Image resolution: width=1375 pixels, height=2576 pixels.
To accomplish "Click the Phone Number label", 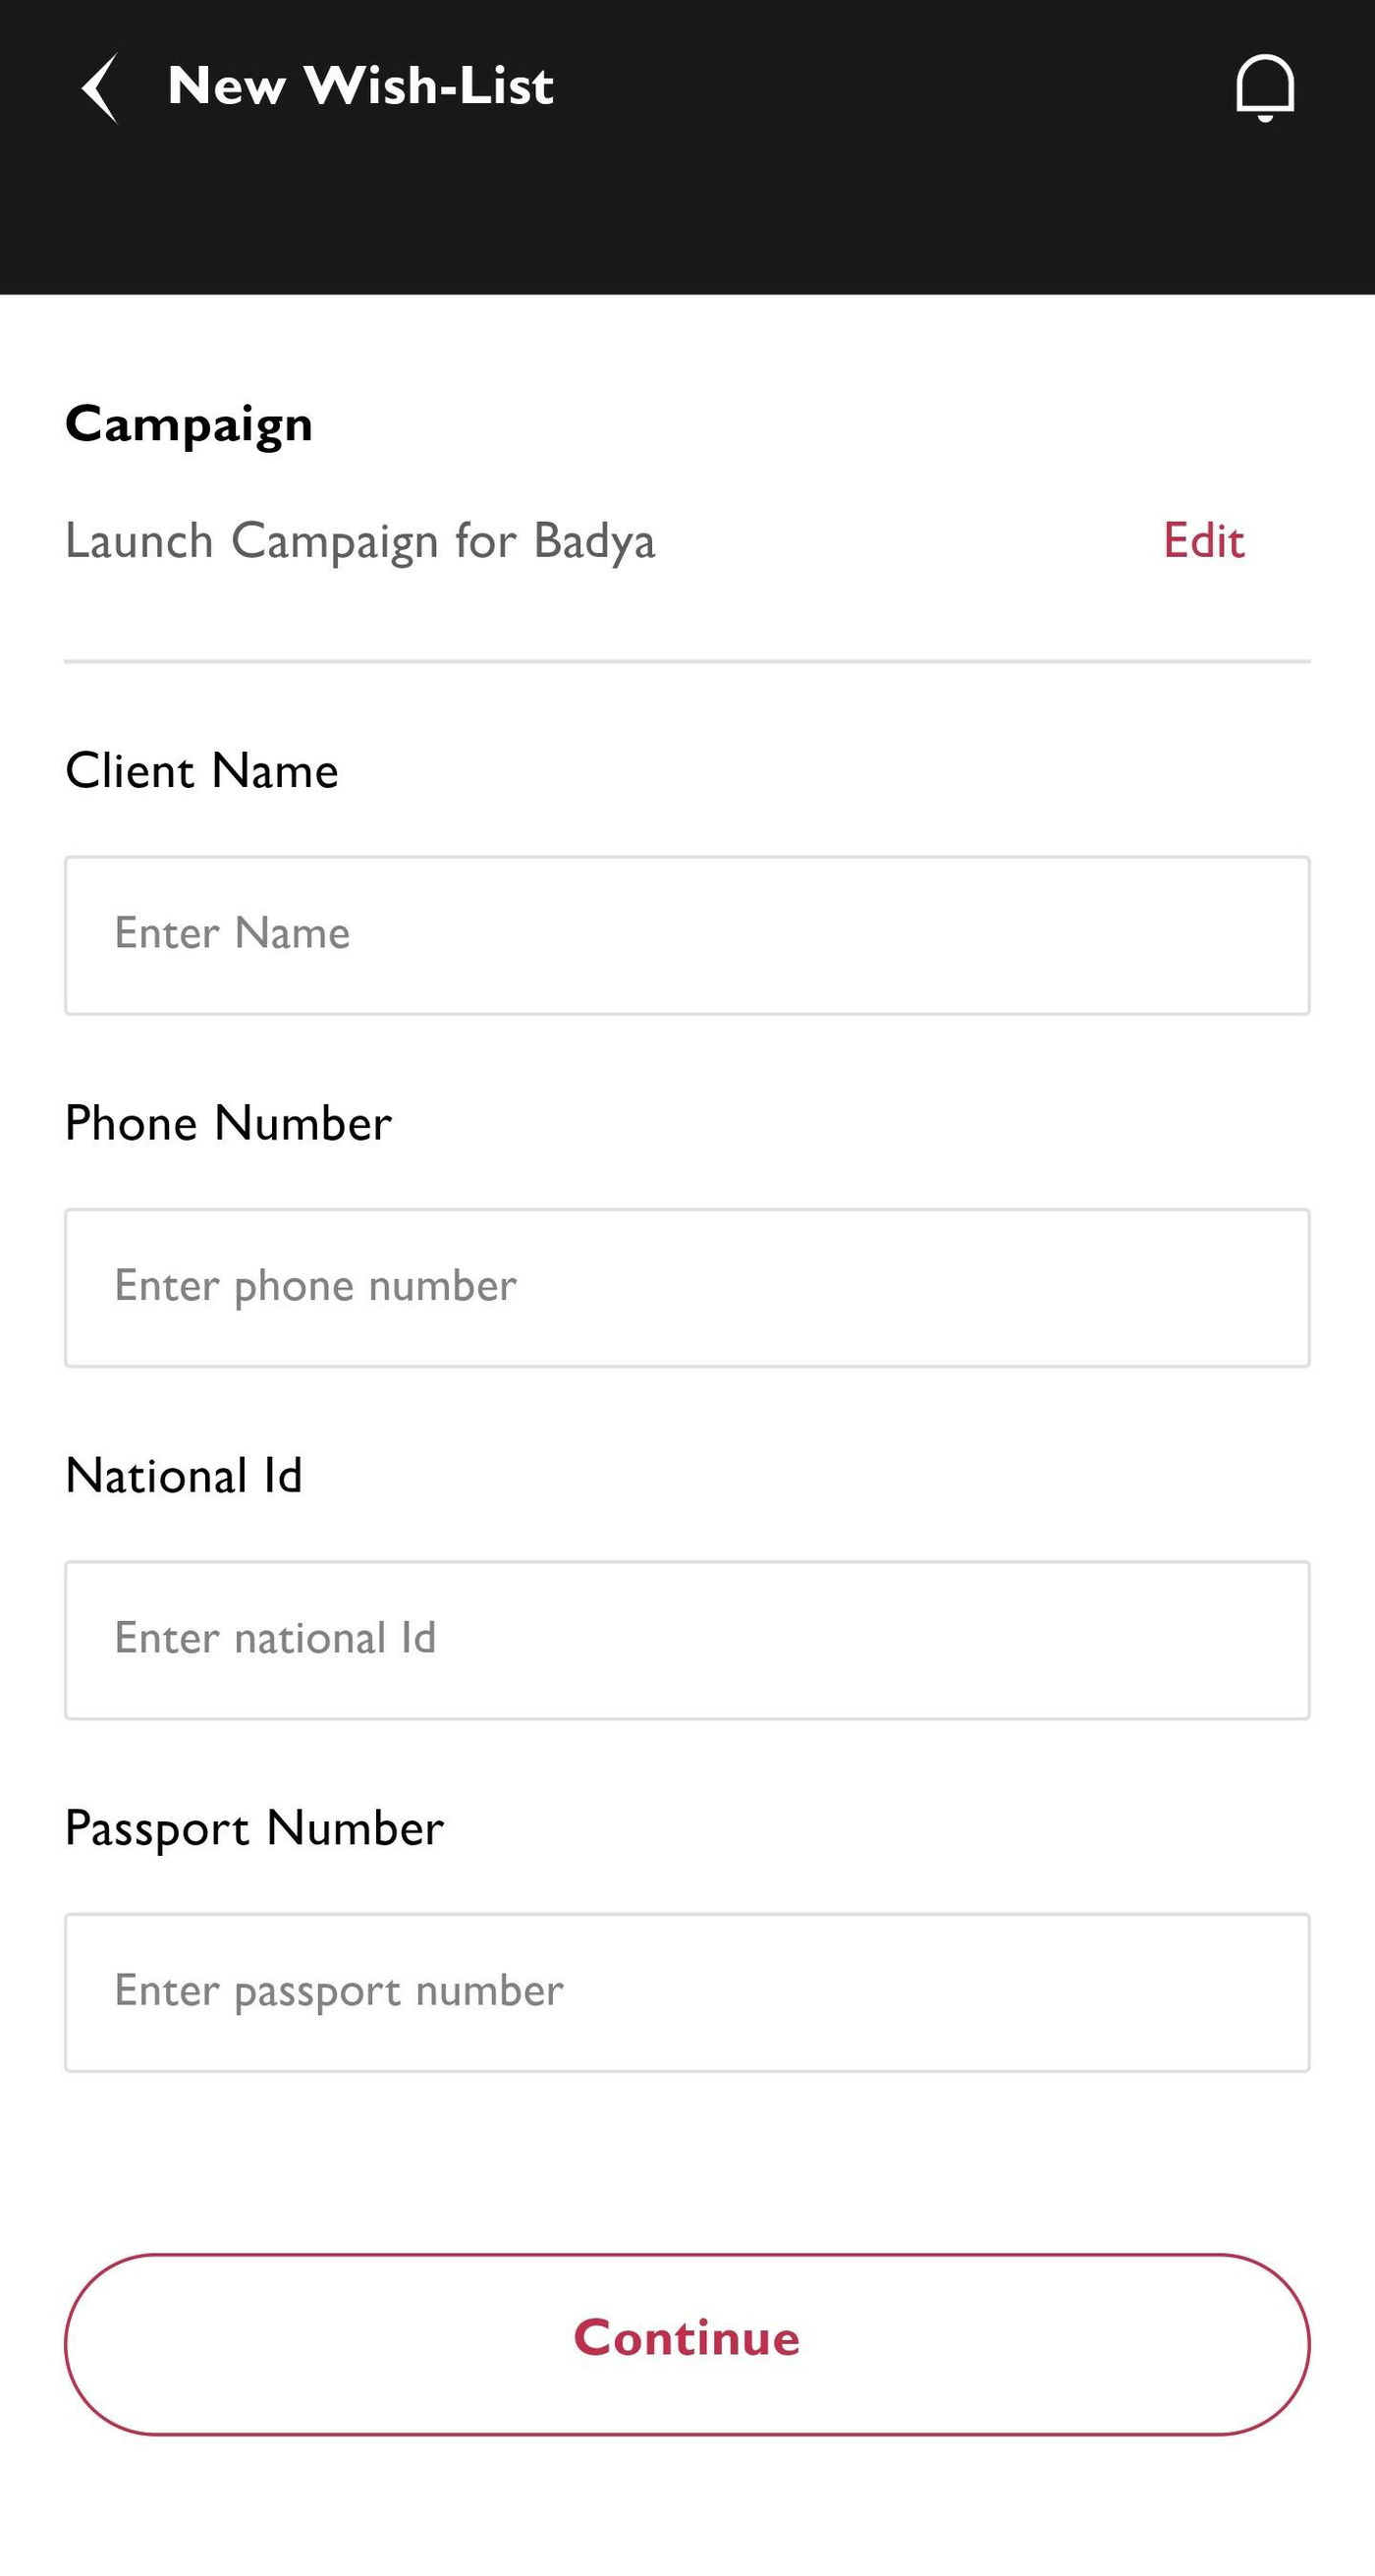I will [228, 1123].
